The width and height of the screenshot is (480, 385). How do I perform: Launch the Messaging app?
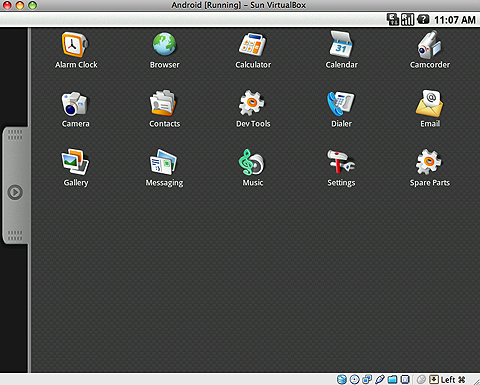164,168
